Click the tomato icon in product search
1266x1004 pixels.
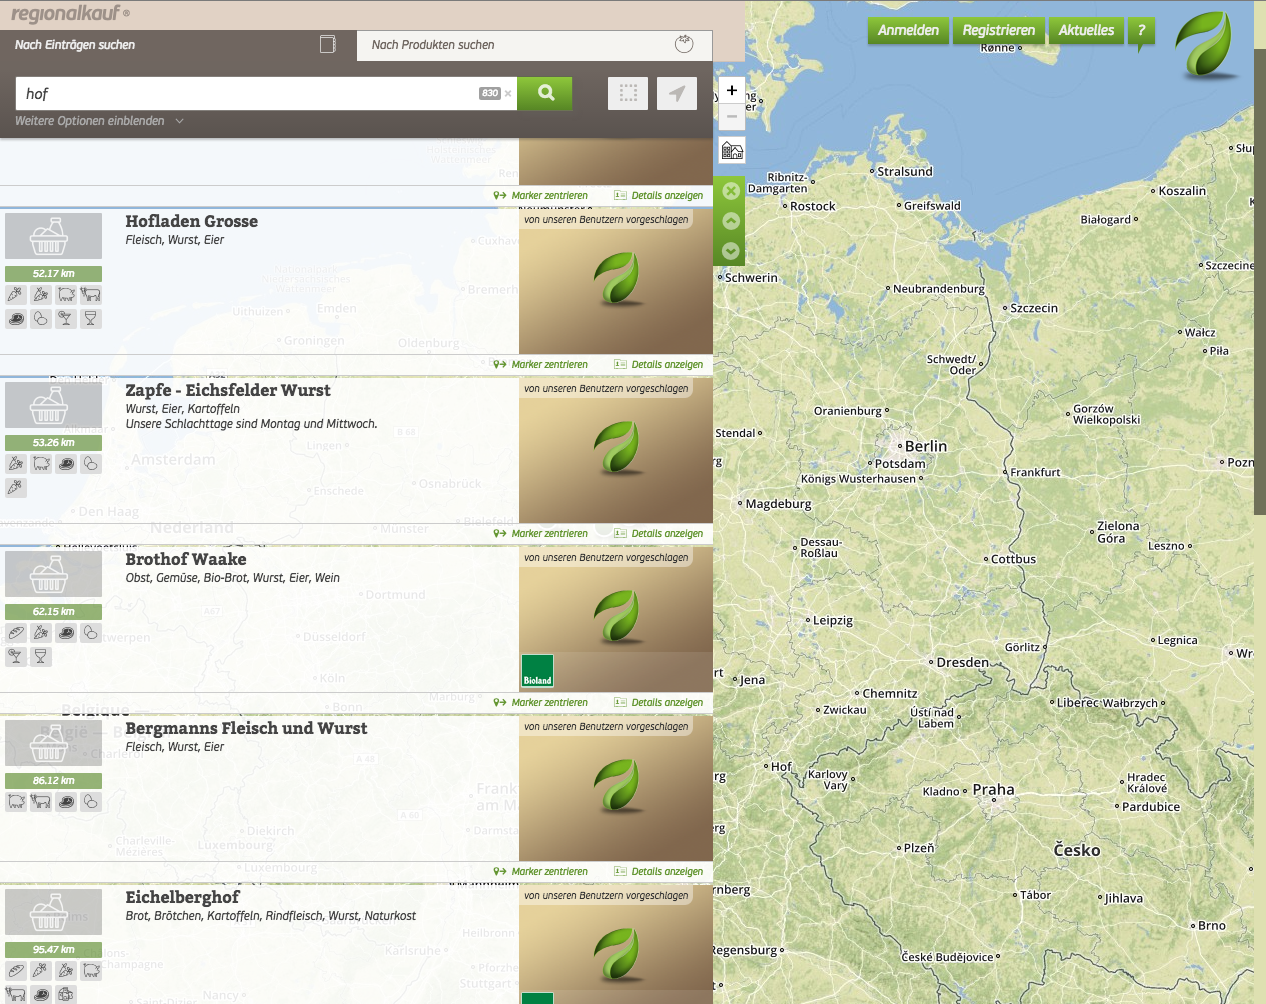[684, 44]
